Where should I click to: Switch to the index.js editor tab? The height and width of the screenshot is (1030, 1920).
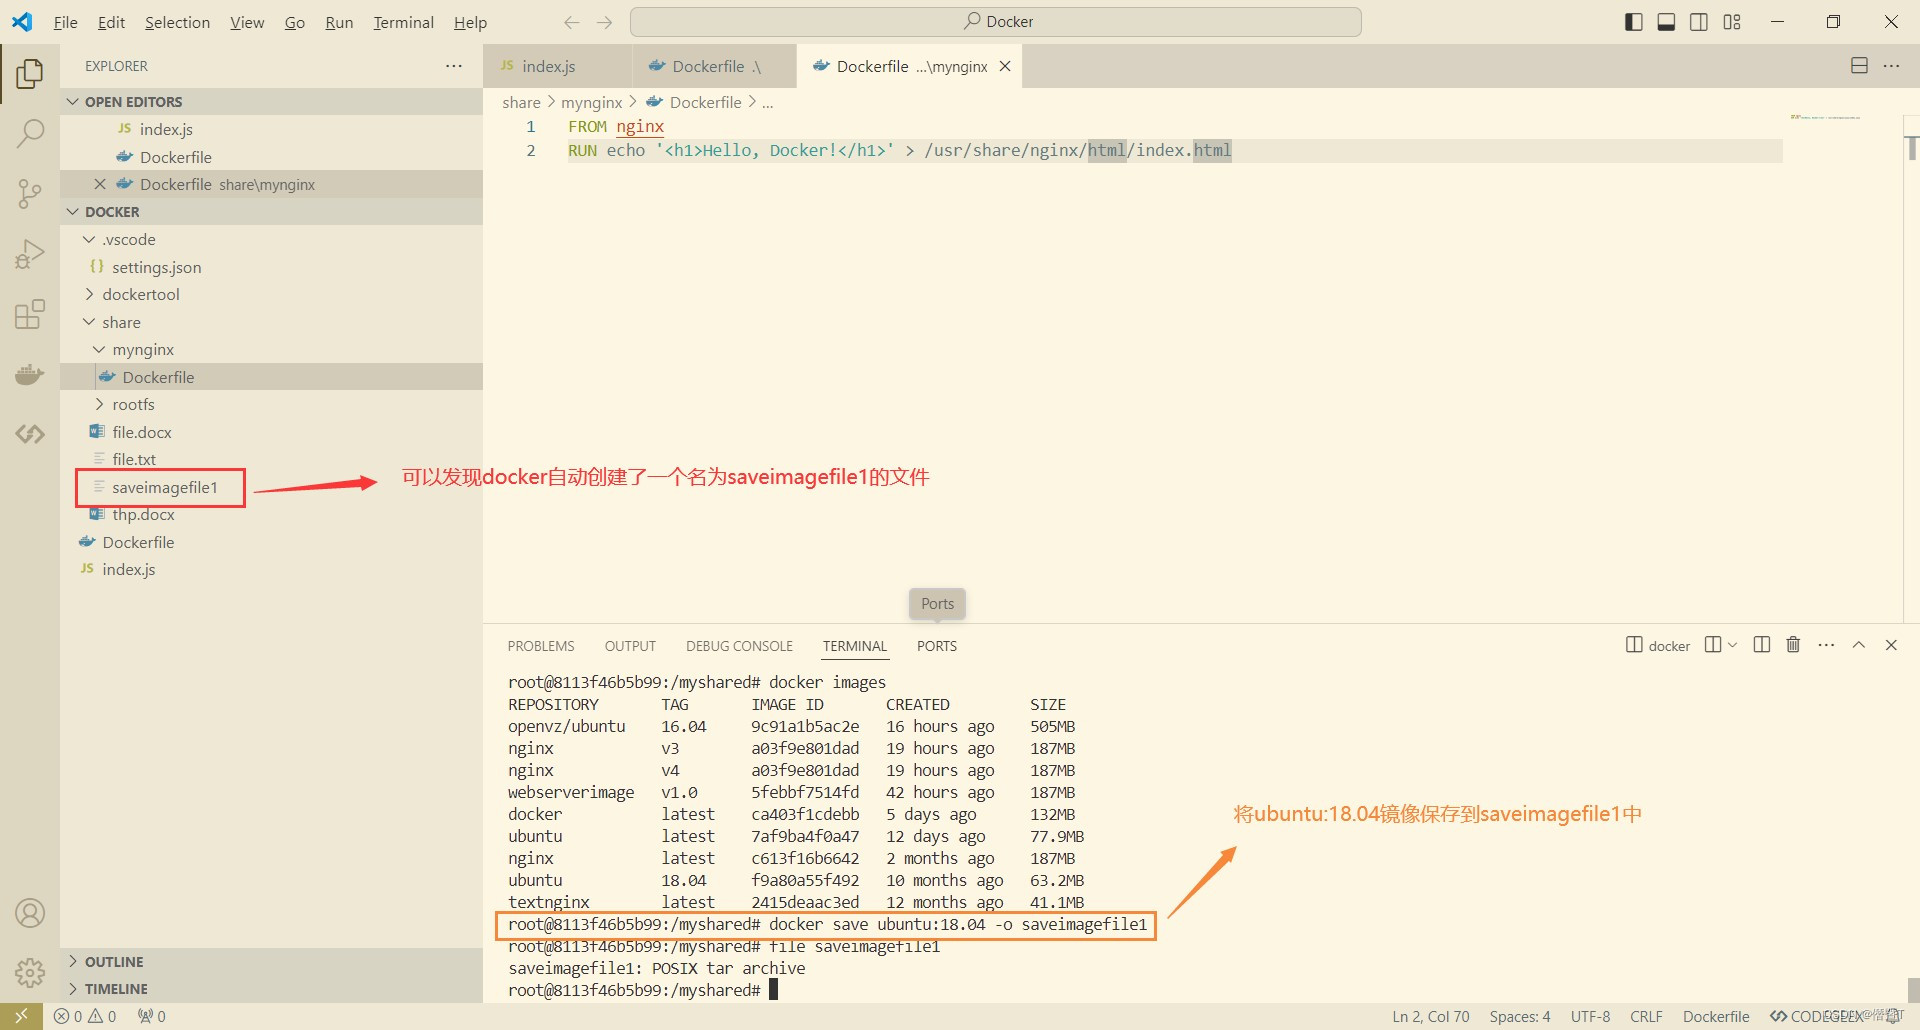click(x=557, y=66)
